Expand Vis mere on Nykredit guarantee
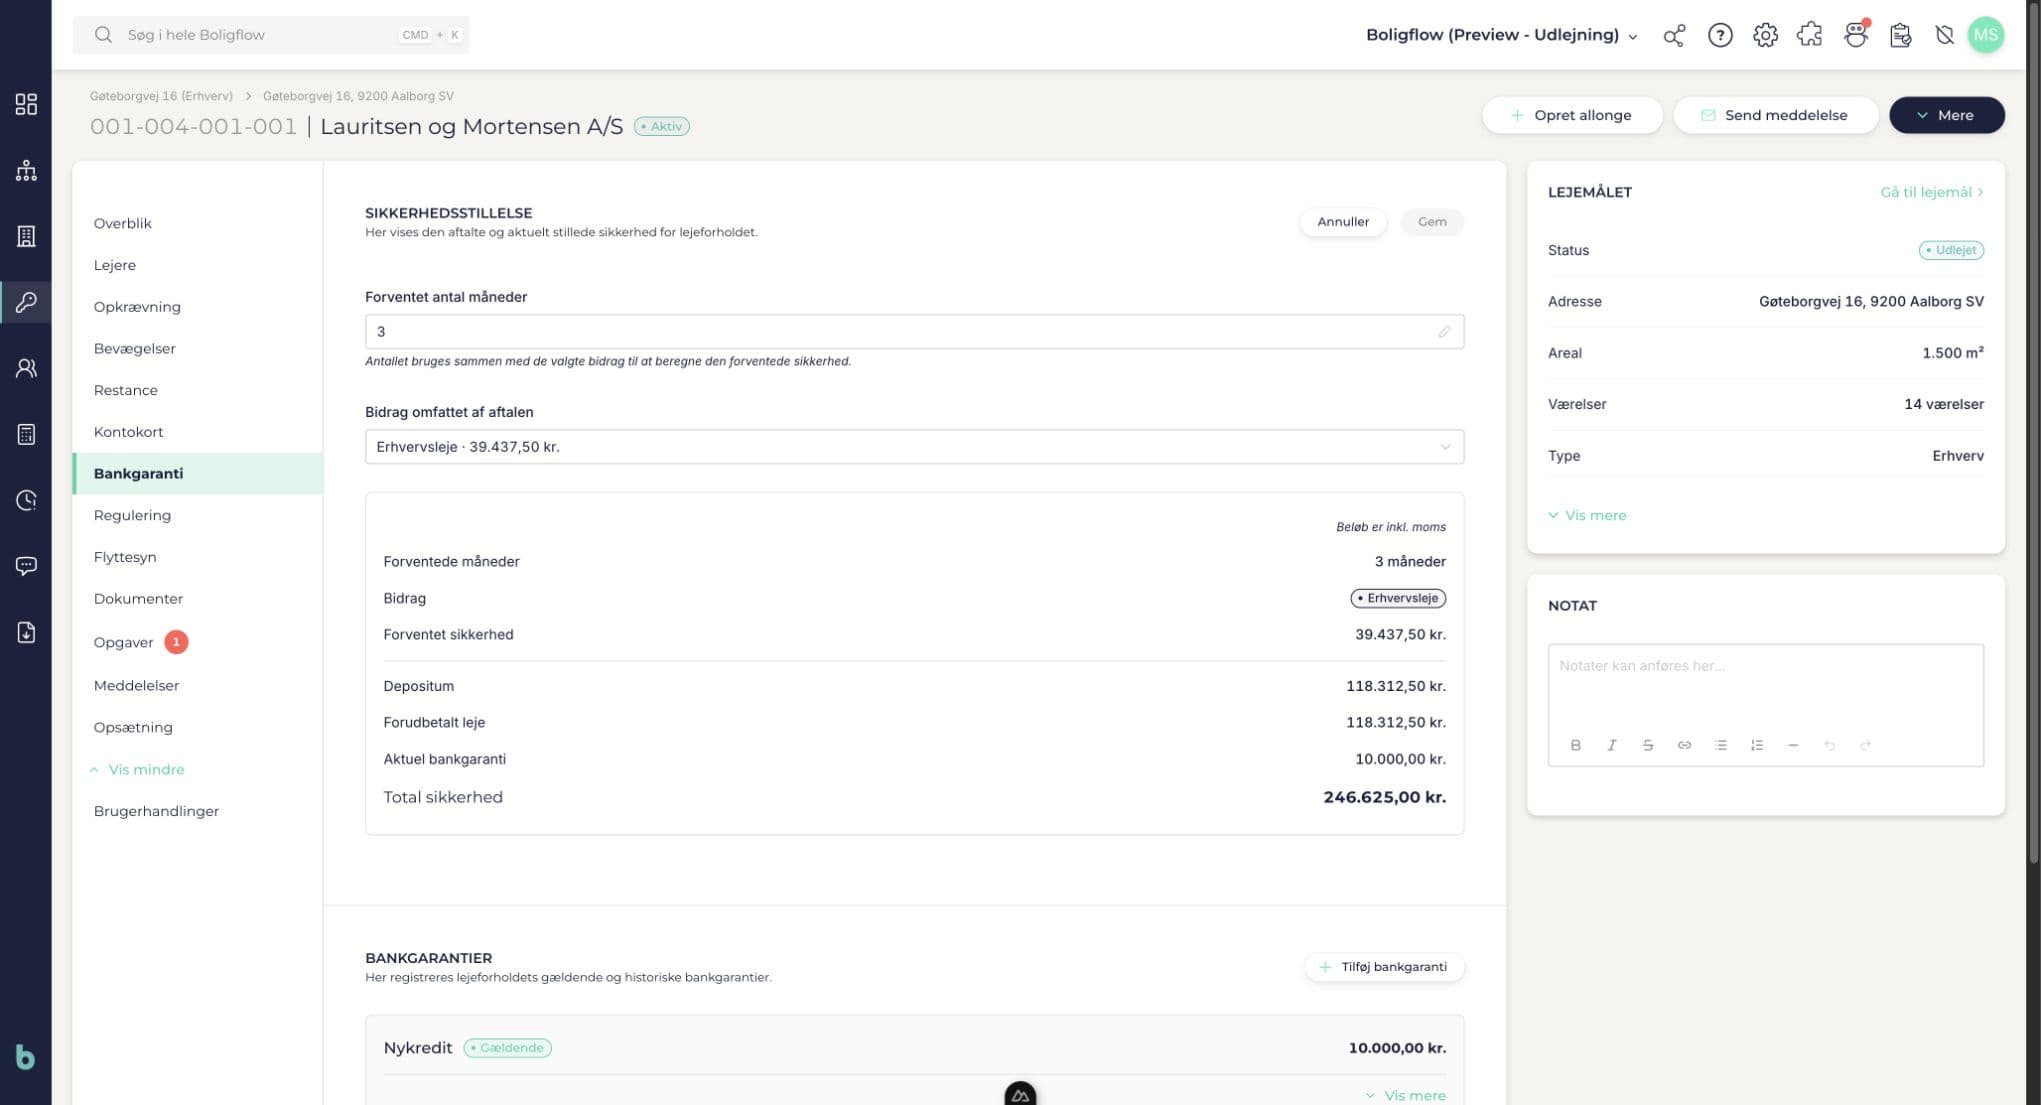This screenshot has height=1105, width=2041. [x=1406, y=1095]
